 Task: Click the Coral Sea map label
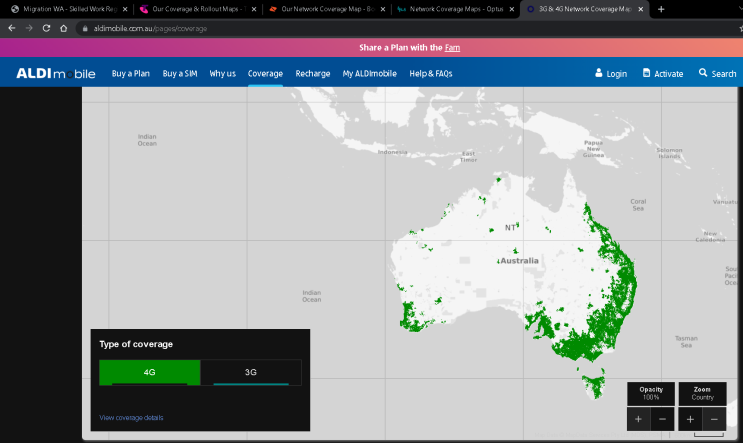tap(638, 205)
